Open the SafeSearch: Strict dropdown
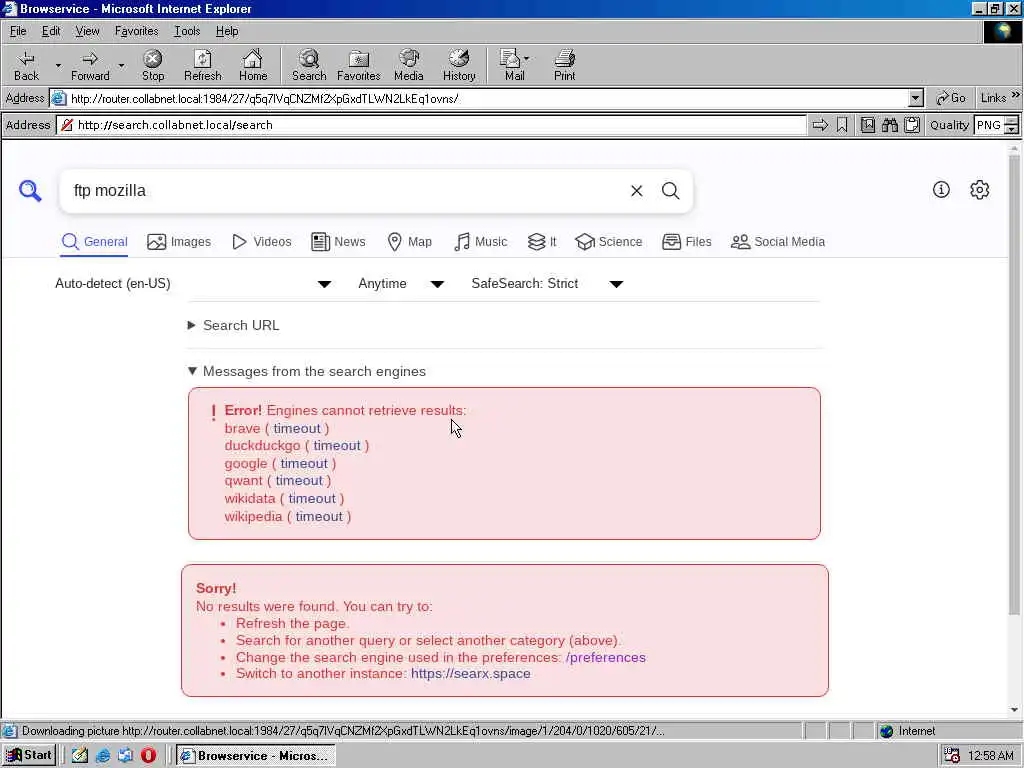The width and height of the screenshot is (1024, 768). pyautogui.click(x=547, y=283)
